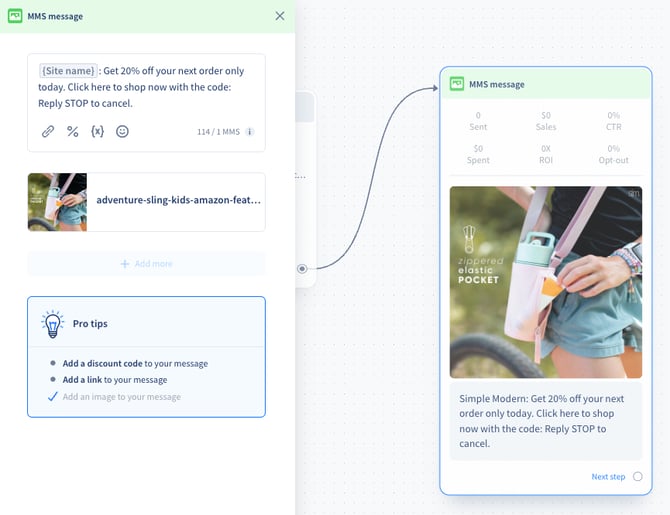
Task: Select the MMS message card title on canvas
Action: pos(497,85)
